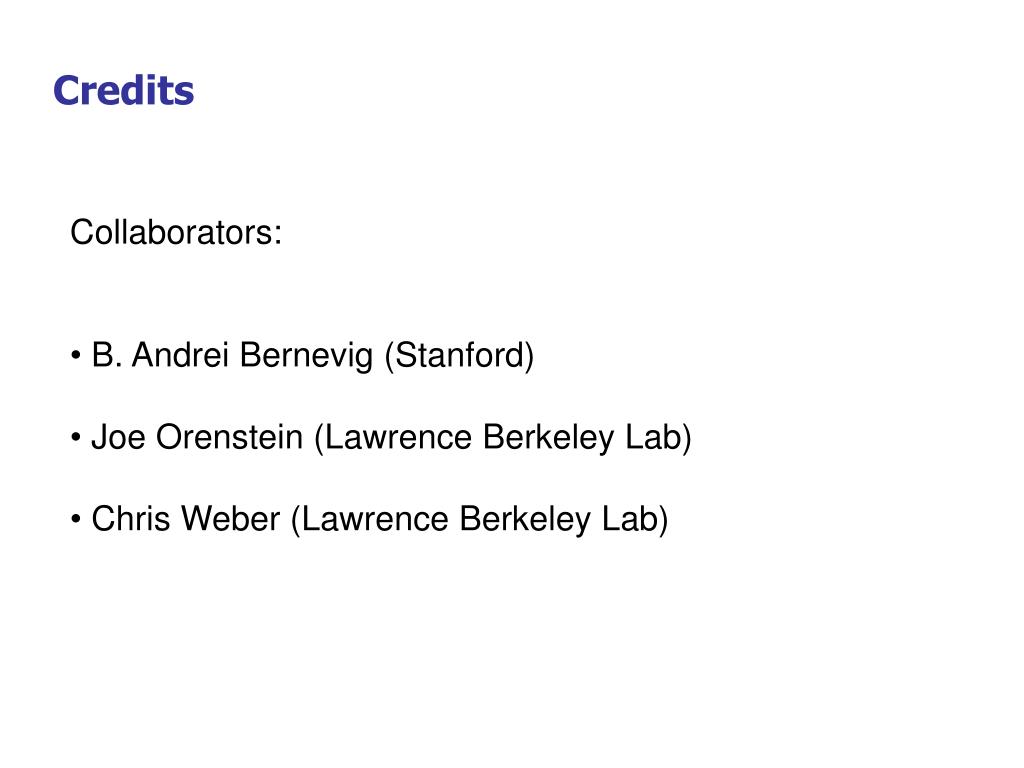The height and width of the screenshot is (768, 1024).
Task: Click the word Weber
Action: coord(231,519)
